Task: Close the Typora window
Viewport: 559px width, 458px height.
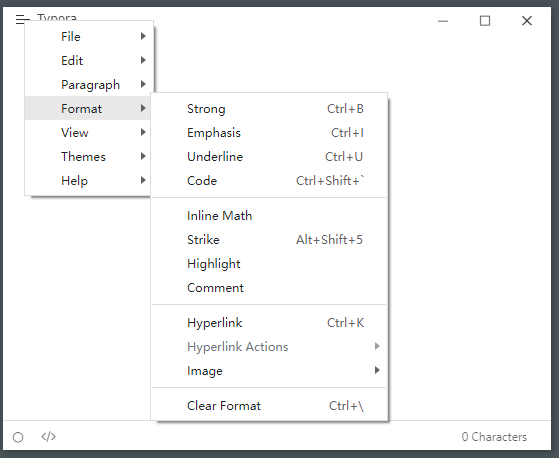Action: click(x=527, y=21)
